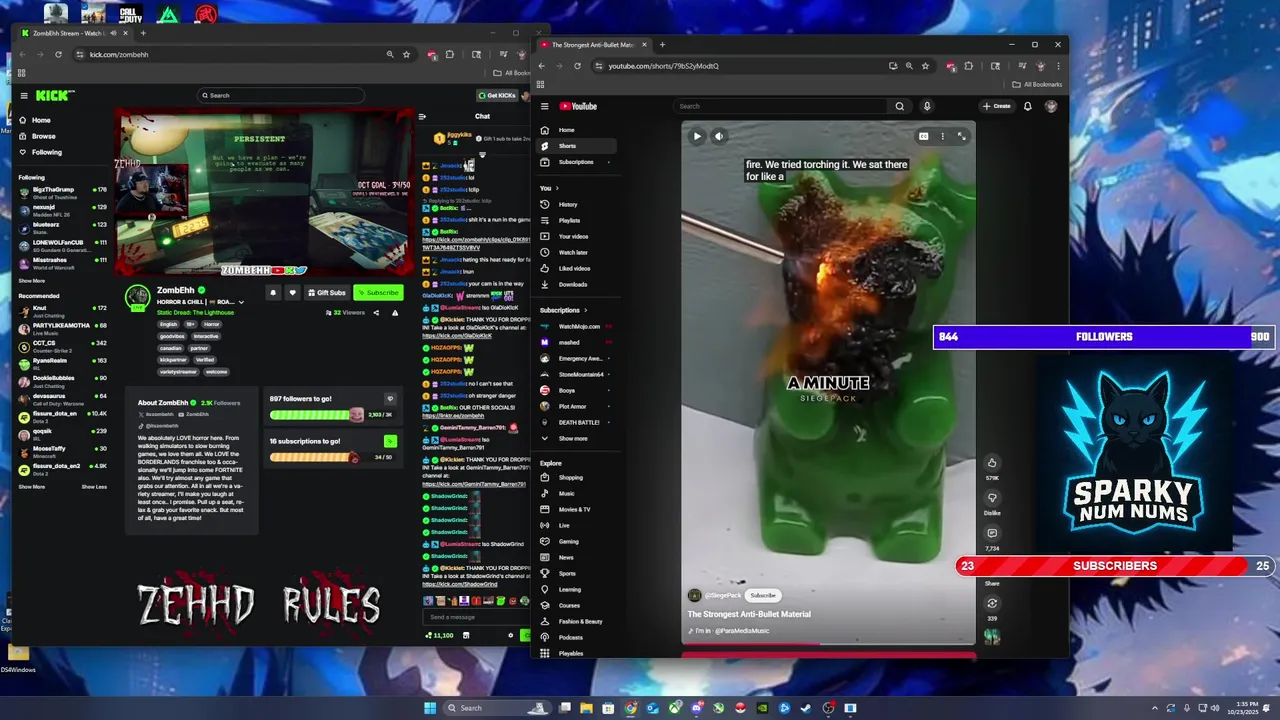Viewport: 1280px width, 720px height.
Task: Click the English tag on Kick
Action: click(168, 324)
